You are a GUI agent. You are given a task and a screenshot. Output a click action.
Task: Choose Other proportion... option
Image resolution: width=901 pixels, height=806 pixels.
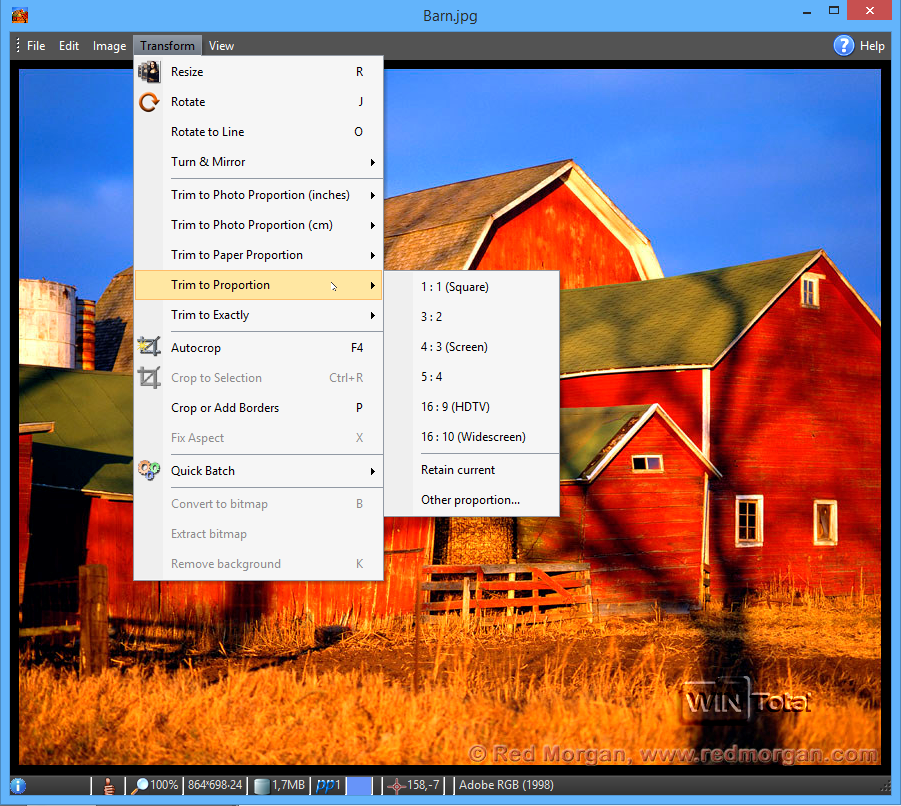click(x=470, y=500)
